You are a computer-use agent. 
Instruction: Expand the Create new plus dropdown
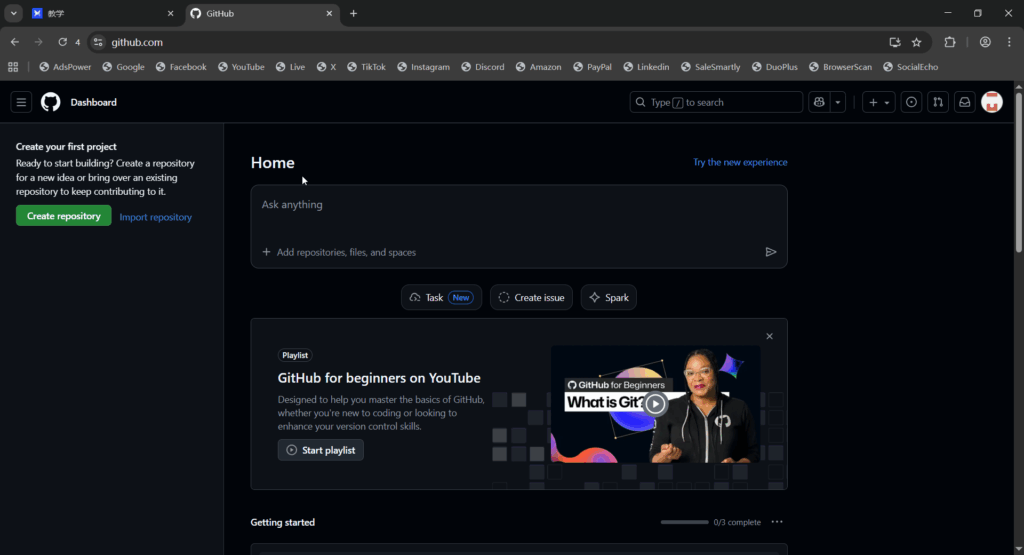click(879, 102)
